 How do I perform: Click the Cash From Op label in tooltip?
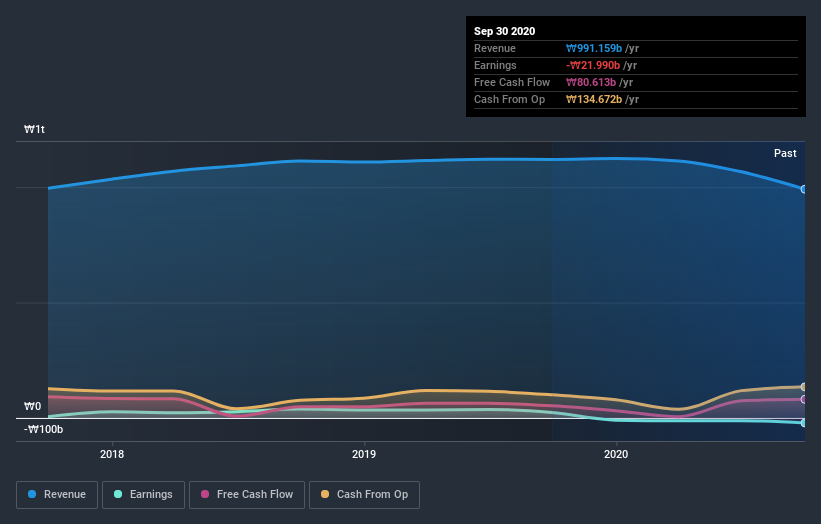tap(509, 99)
